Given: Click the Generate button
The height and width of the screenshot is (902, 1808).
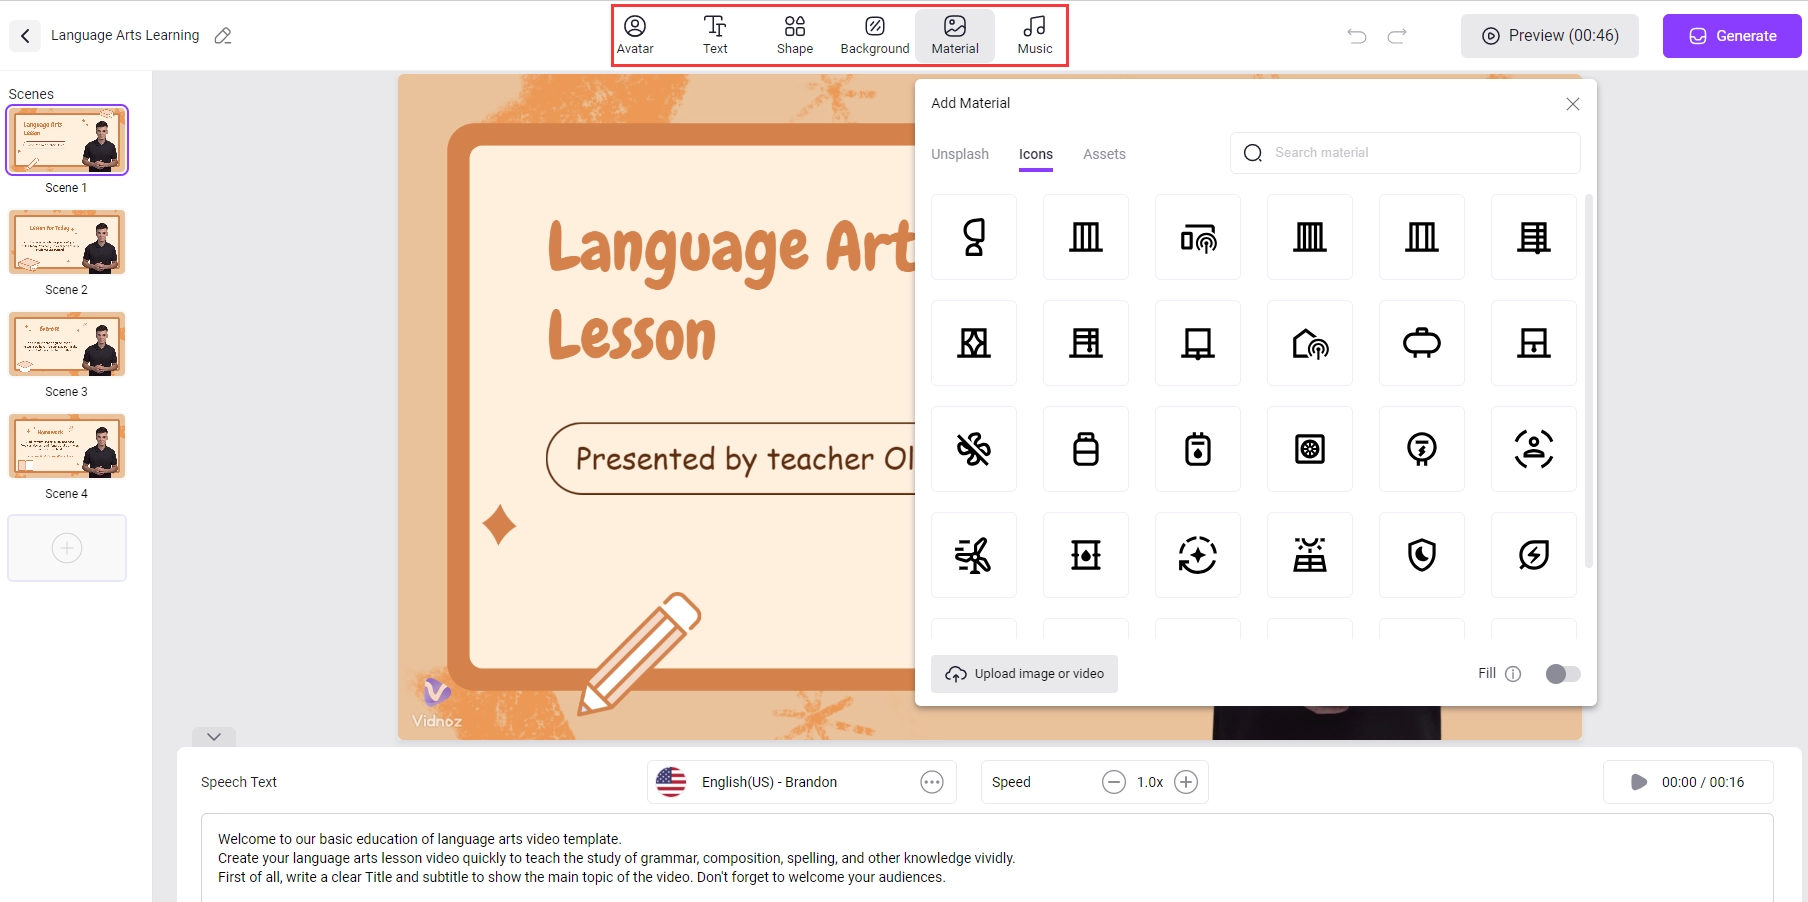Looking at the screenshot, I should pyautogui.click(x=1732, y=36).
